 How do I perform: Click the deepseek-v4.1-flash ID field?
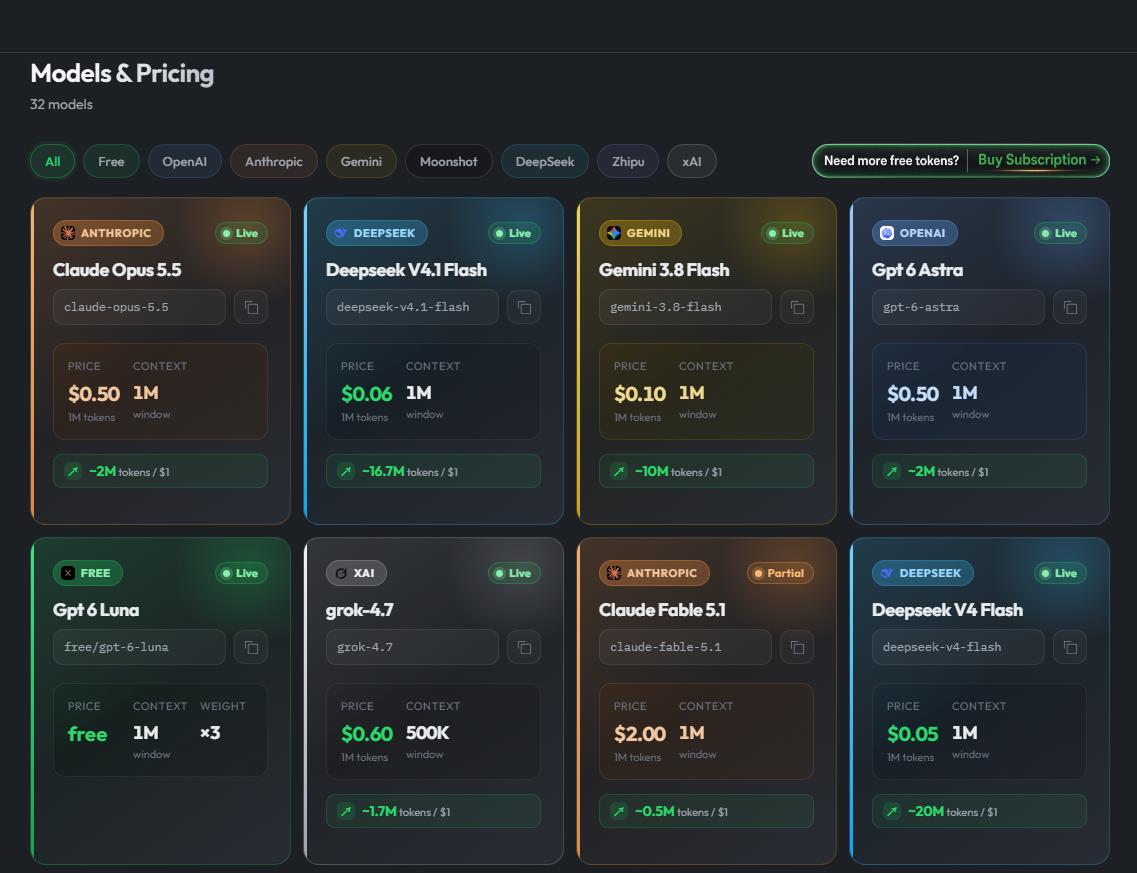click(x=412, y=307)
